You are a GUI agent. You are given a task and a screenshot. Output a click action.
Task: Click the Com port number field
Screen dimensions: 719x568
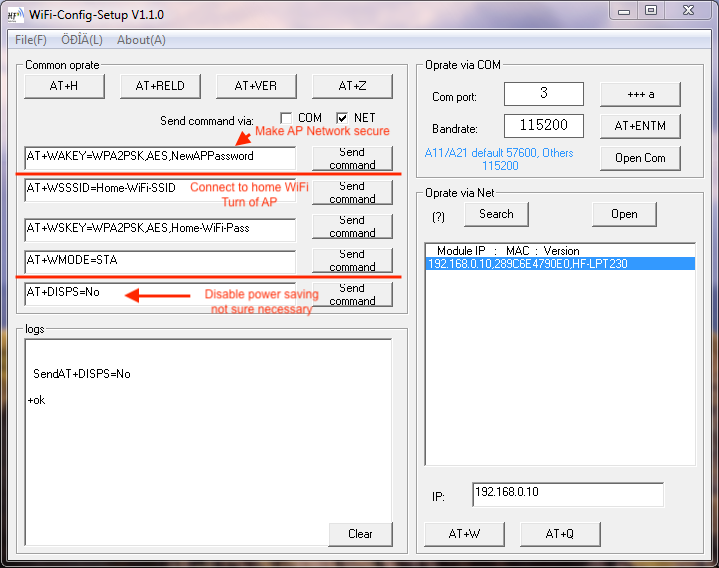pyautogui.click(x=543, y=94)
